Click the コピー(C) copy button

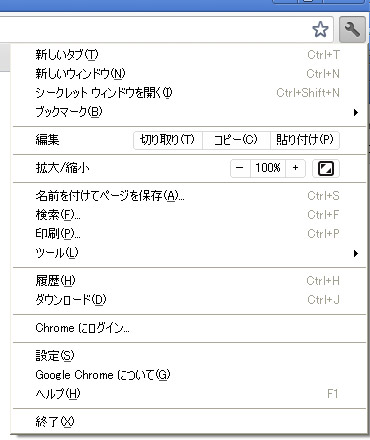[x=236, y=140]
